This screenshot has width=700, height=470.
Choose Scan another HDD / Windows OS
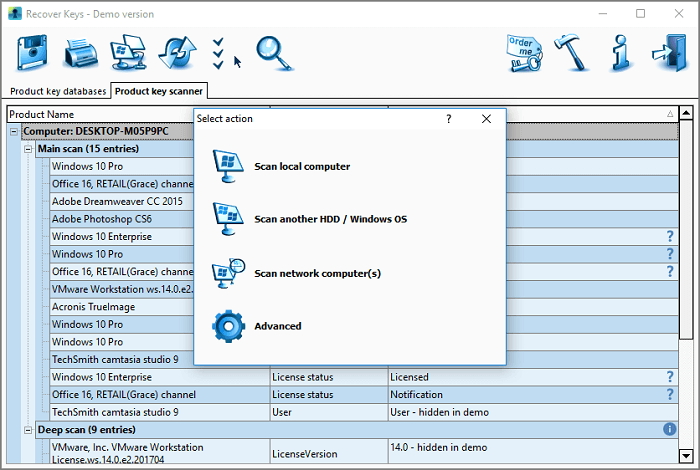point(330,219)
